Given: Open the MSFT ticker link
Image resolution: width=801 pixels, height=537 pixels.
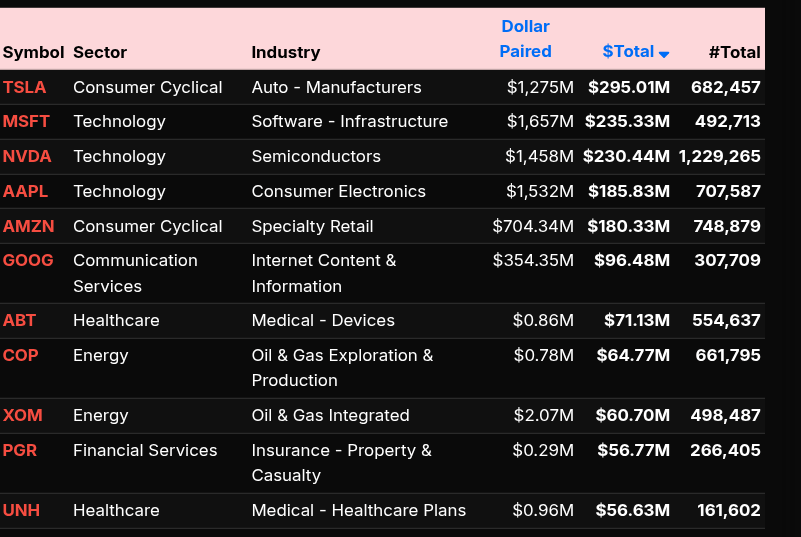Looking at the screenshot, I should [x=26, y=121].
